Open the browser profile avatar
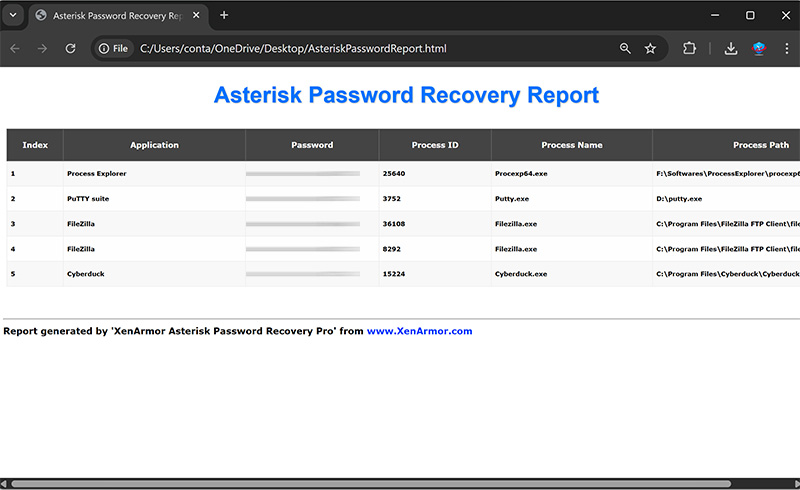800x490 pixels. pos(759,48)
